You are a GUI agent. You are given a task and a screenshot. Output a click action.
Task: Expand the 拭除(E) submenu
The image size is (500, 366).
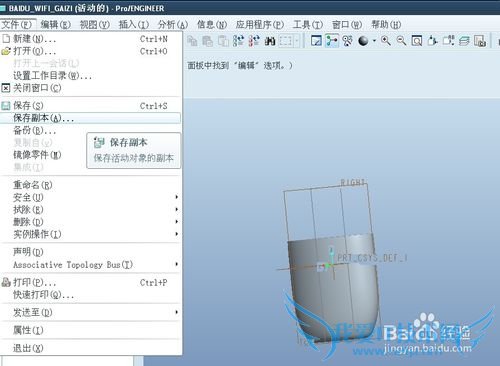(91, 209)
